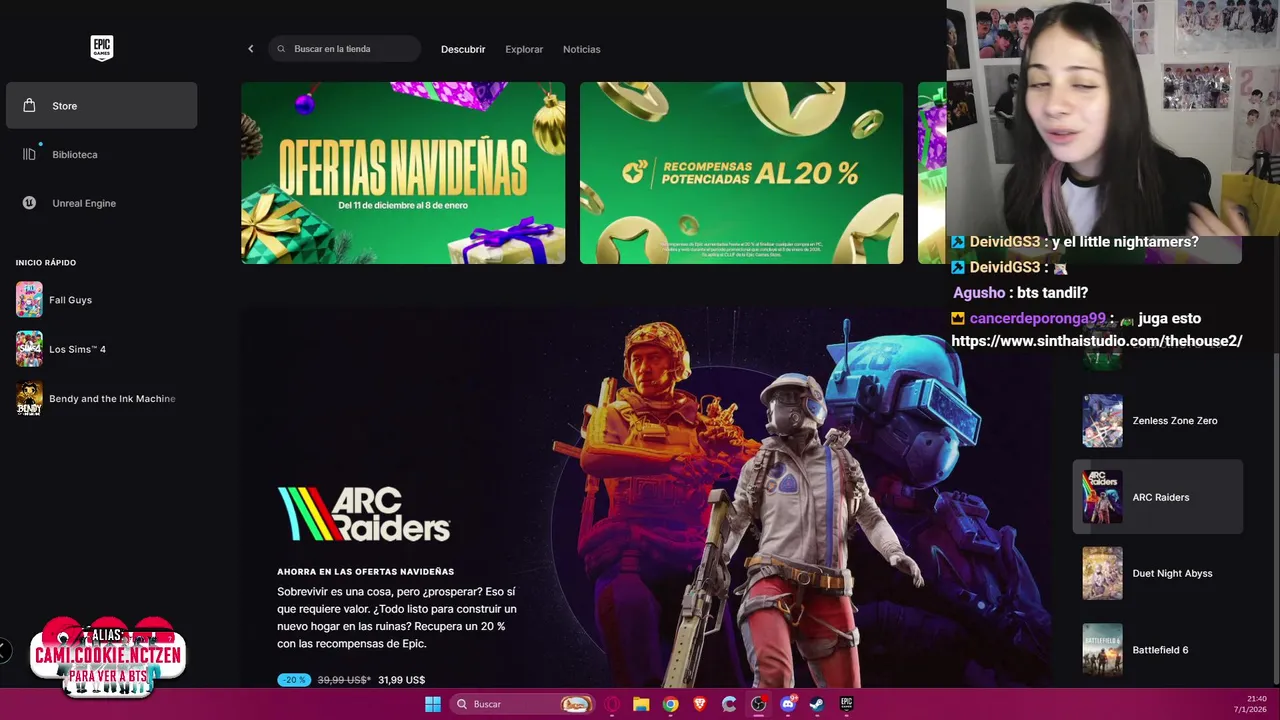Screen dimensions: 1280x720
Task: Open File Explorer from taskbar
Action: point(641,704)
